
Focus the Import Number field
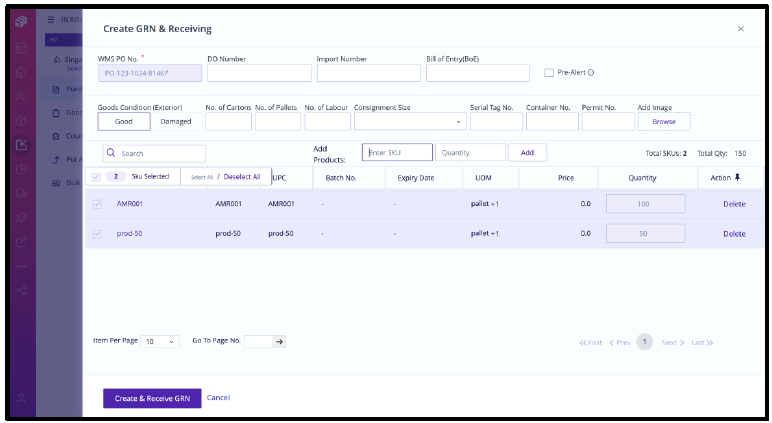[x=369, y=73]
